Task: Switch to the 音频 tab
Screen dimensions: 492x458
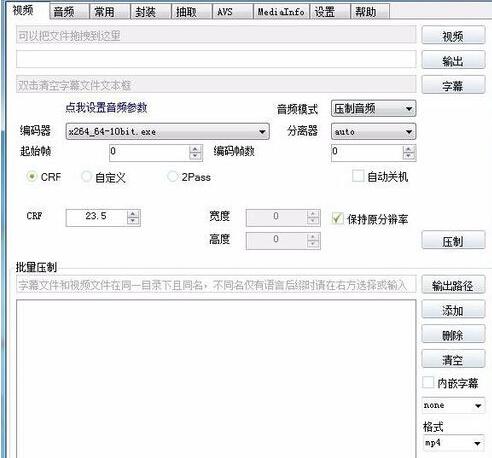Action: 69,12
